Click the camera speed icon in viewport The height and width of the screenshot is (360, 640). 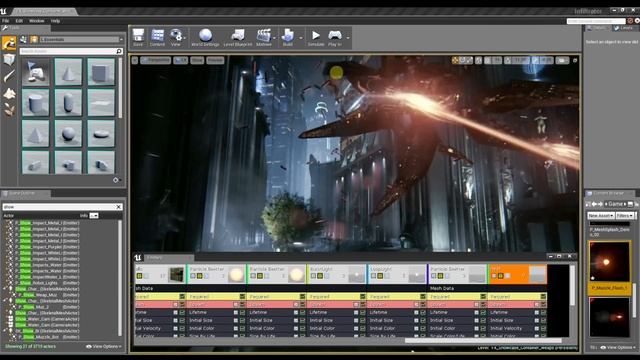point(562,60)
